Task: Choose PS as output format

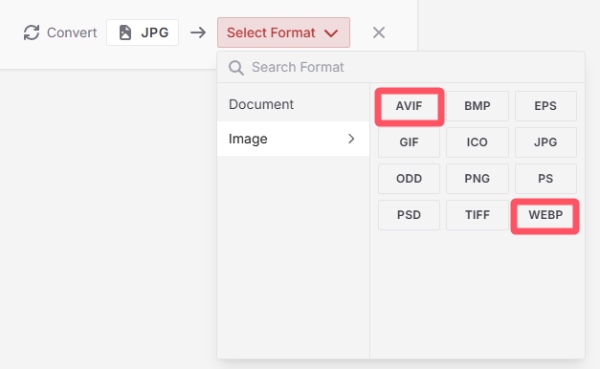Action: tap(546, 179)
